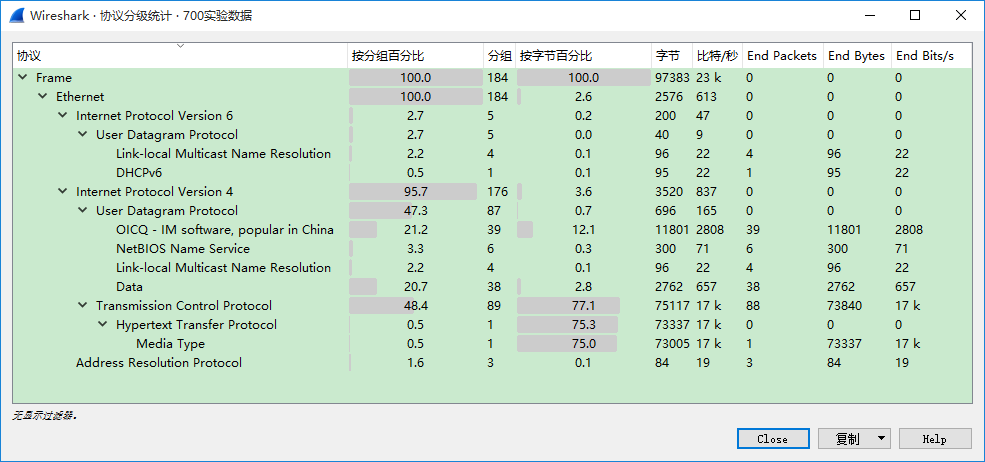Click the 73005 bytes value for Media Type

point(672,344)
